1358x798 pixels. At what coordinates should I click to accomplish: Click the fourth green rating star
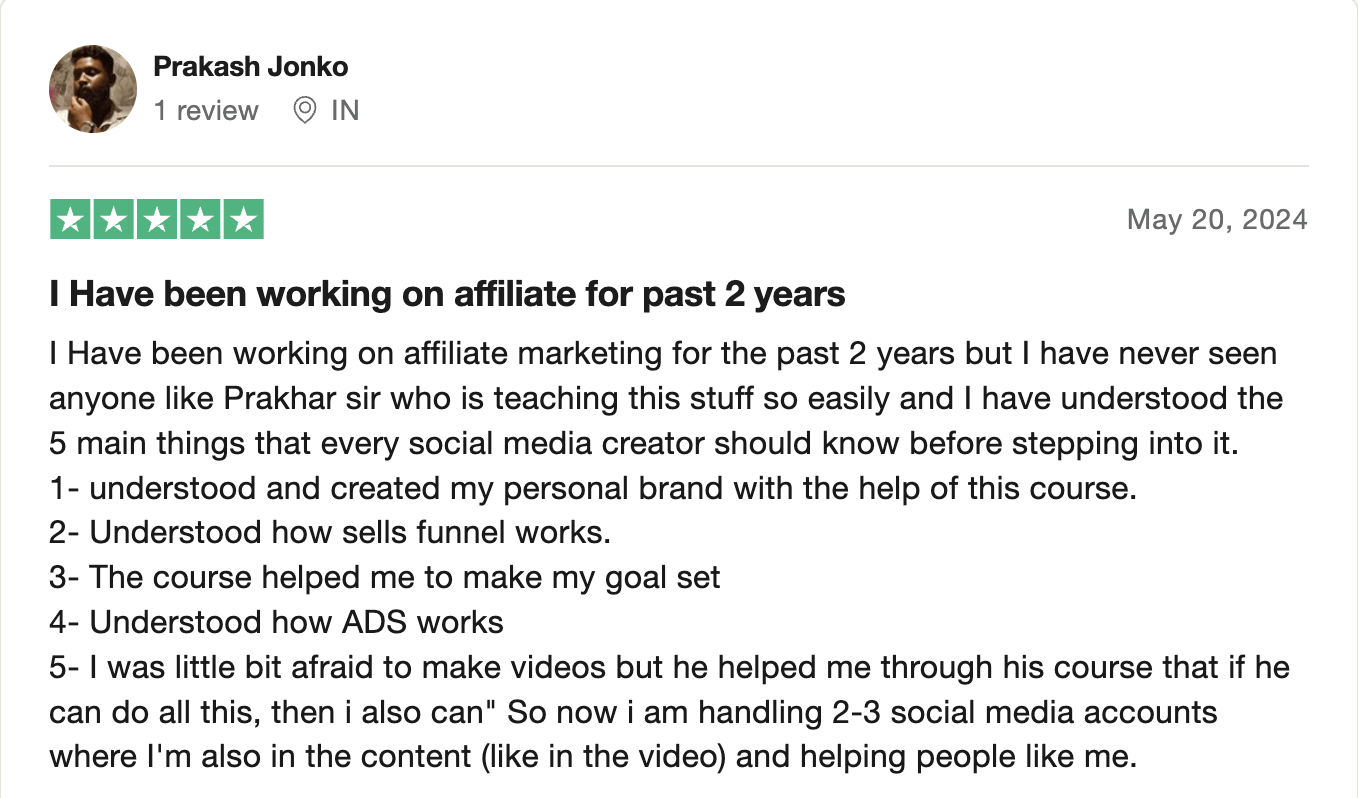(x=200, y=220)
